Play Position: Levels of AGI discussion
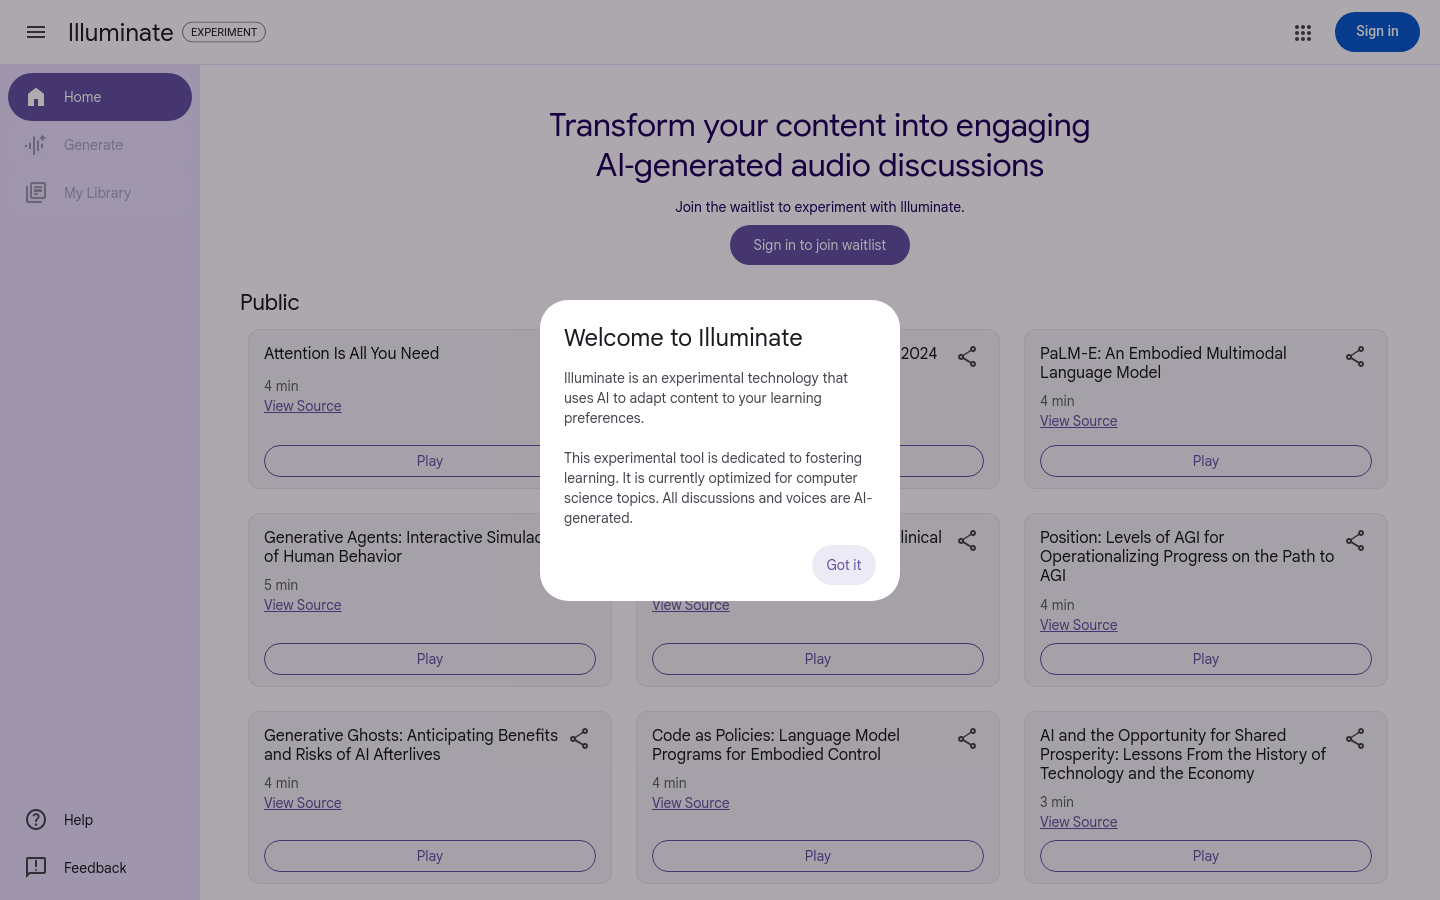This screenshot has width=1440, height=900. coord(1206,659)
